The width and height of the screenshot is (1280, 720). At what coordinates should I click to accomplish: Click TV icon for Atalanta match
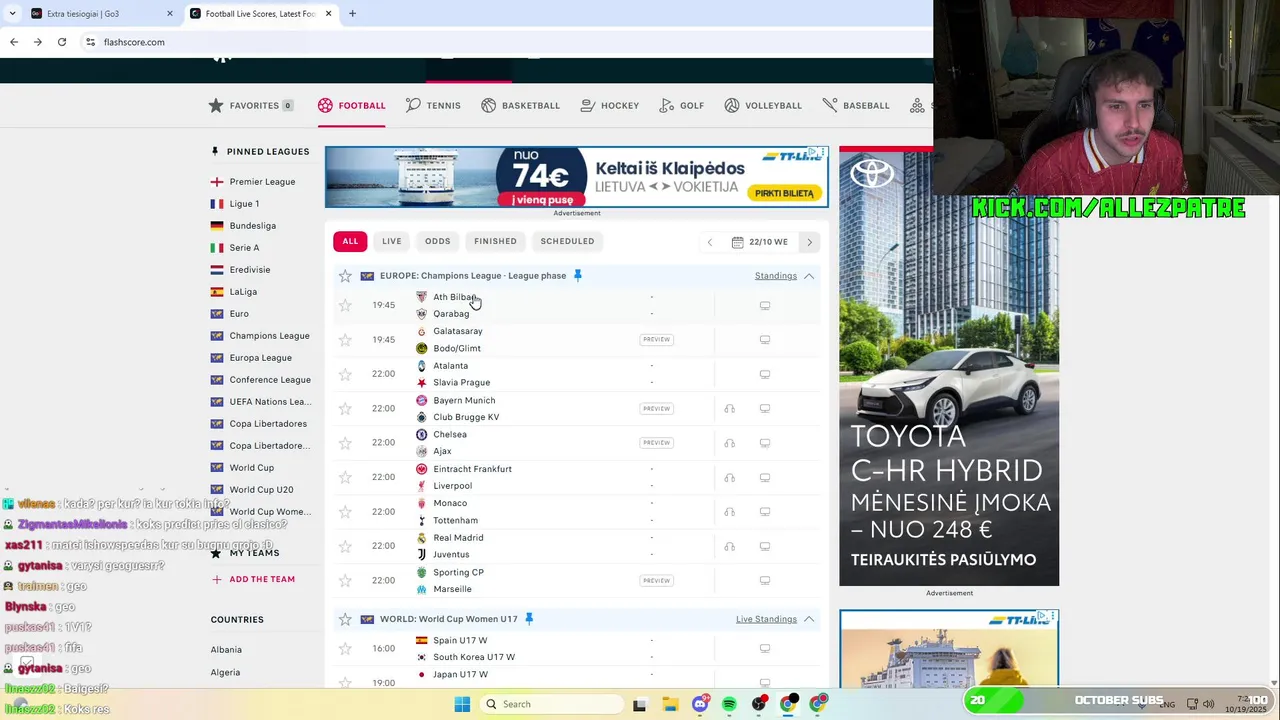tap(765, 374)
